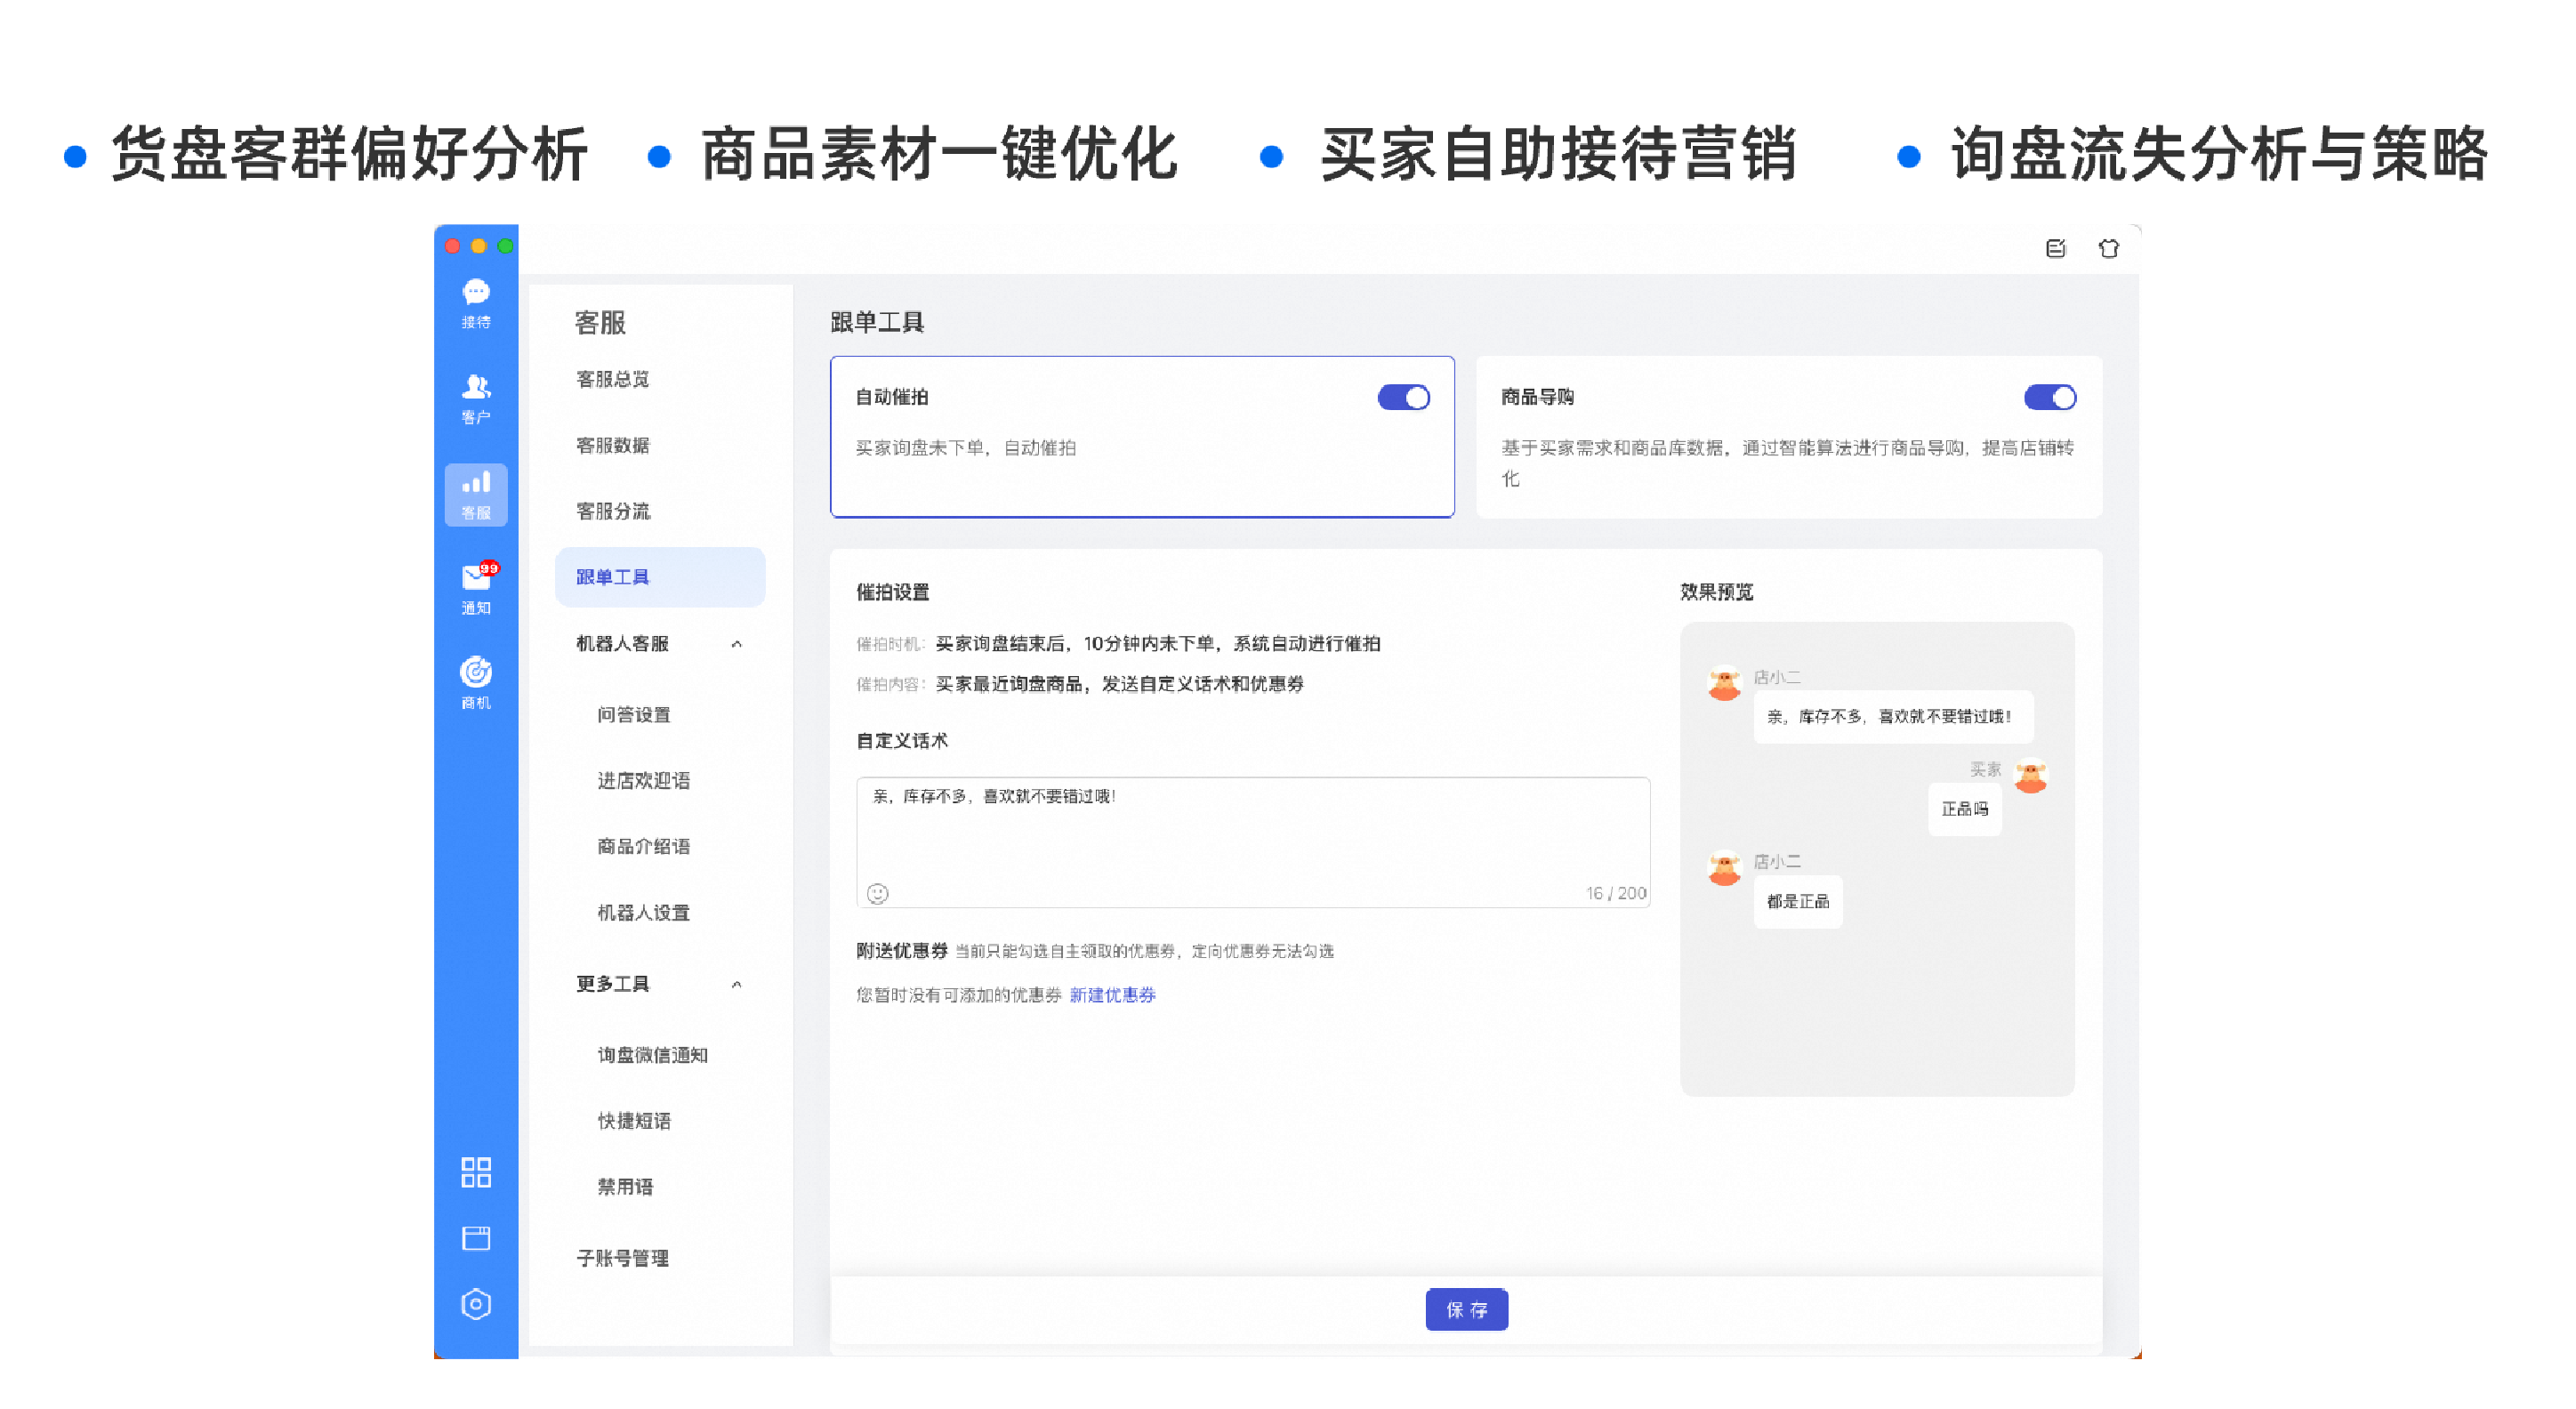Toggle the 自动催拍 switch

click(1403, 397)
